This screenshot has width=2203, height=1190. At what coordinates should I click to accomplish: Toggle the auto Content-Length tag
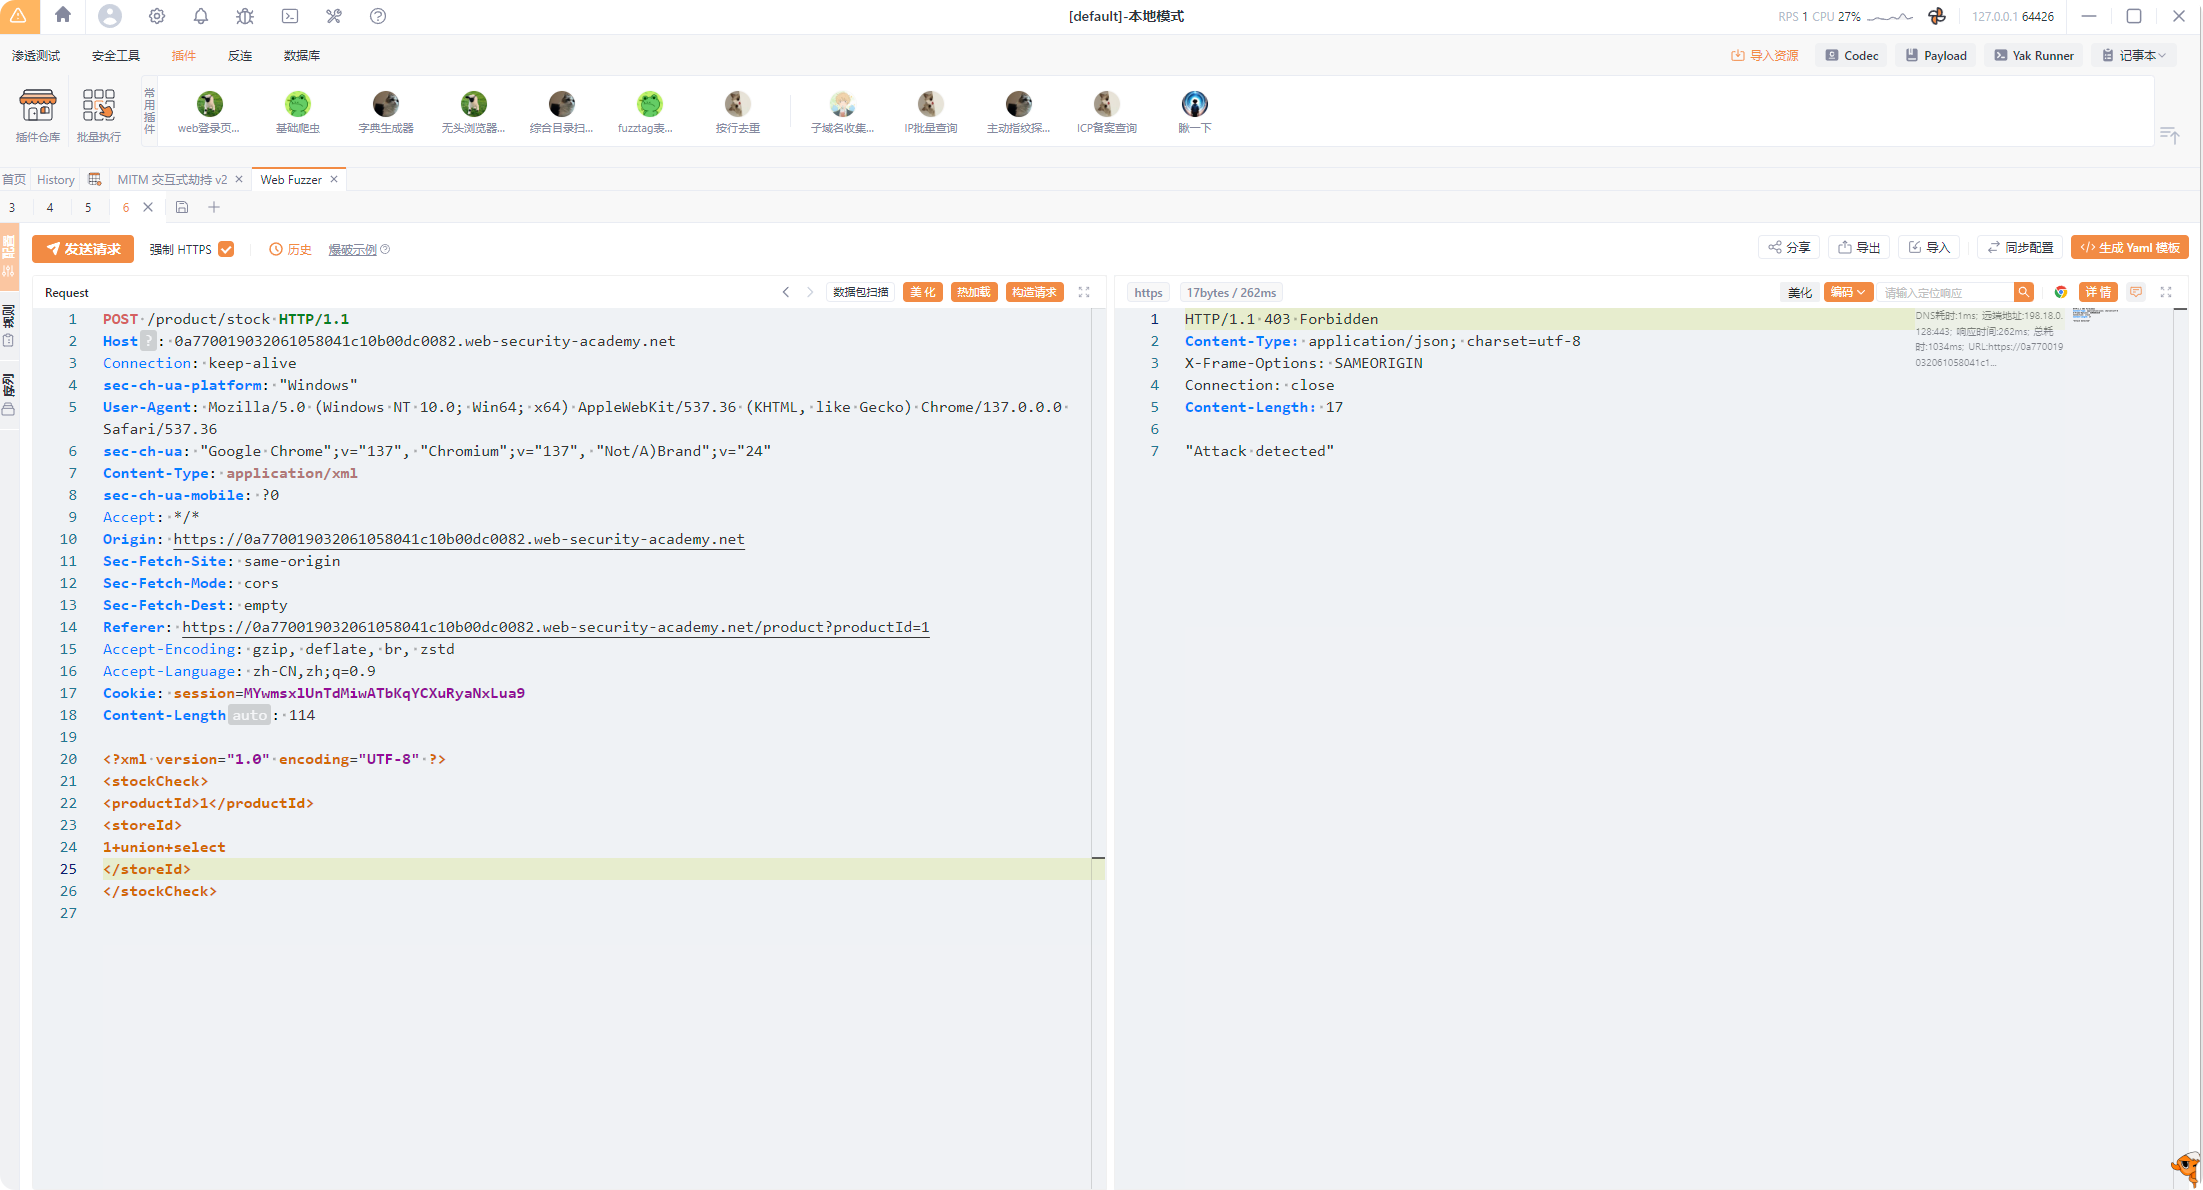click(x=249, y=715)
